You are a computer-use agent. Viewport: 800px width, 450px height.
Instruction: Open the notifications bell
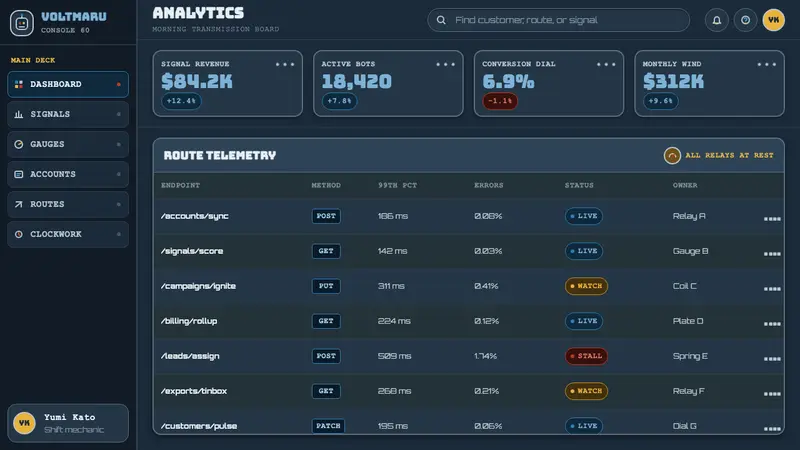(716, 20)
